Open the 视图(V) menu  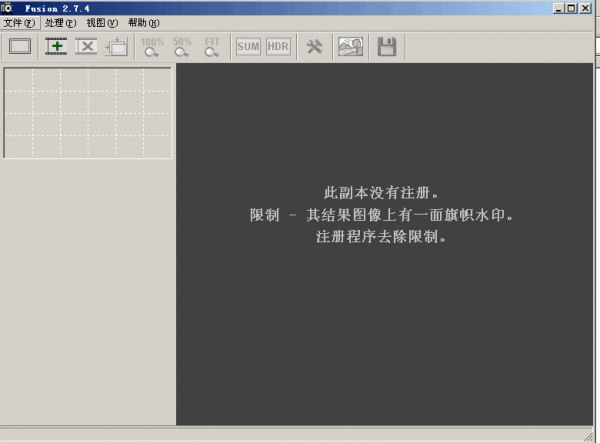(x=102, y=23)
